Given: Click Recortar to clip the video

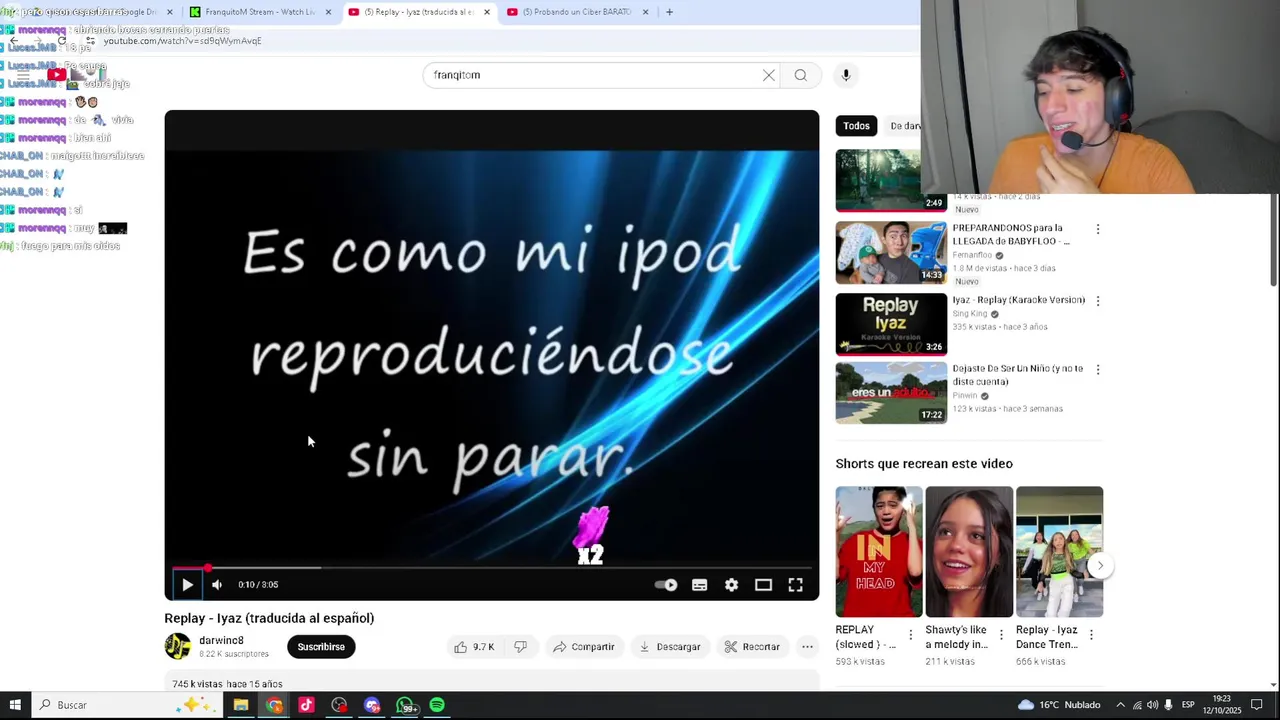Looking at the screenshot, I should [752, 647].
